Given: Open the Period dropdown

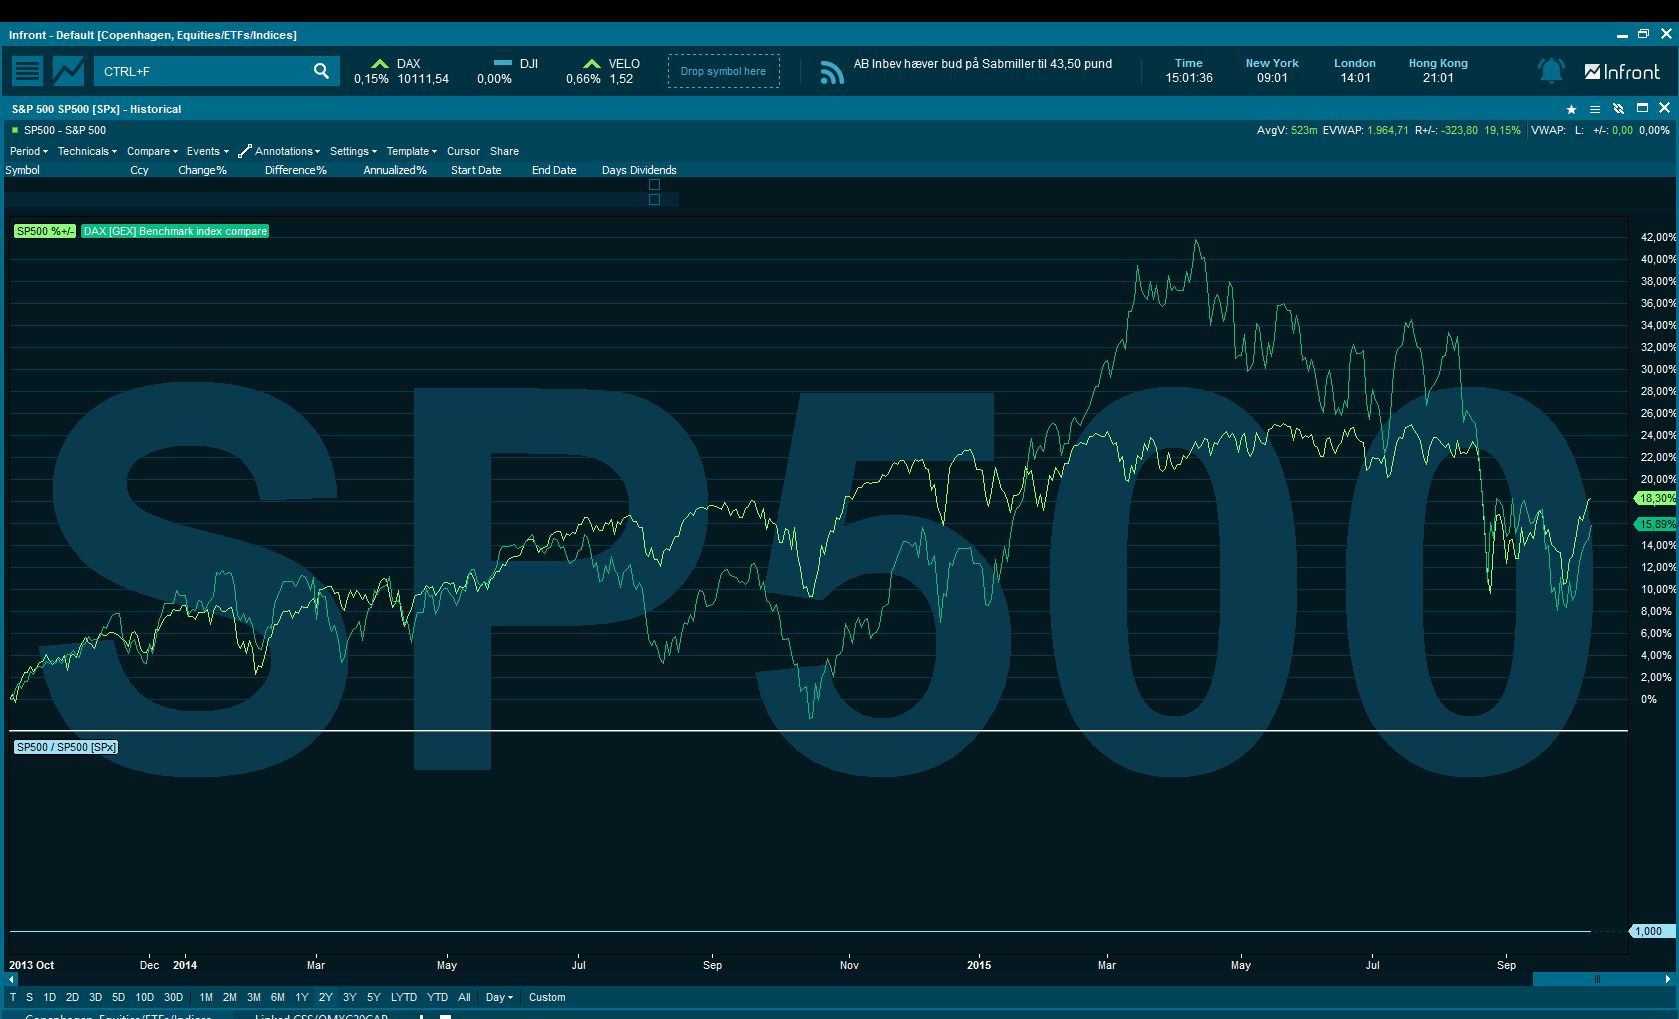Looking at the screenshot, I should point(29,151).
